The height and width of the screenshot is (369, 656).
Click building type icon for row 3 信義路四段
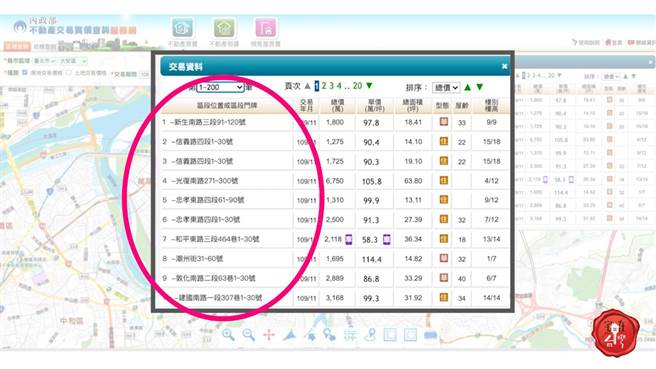click(x=443, y=161)
